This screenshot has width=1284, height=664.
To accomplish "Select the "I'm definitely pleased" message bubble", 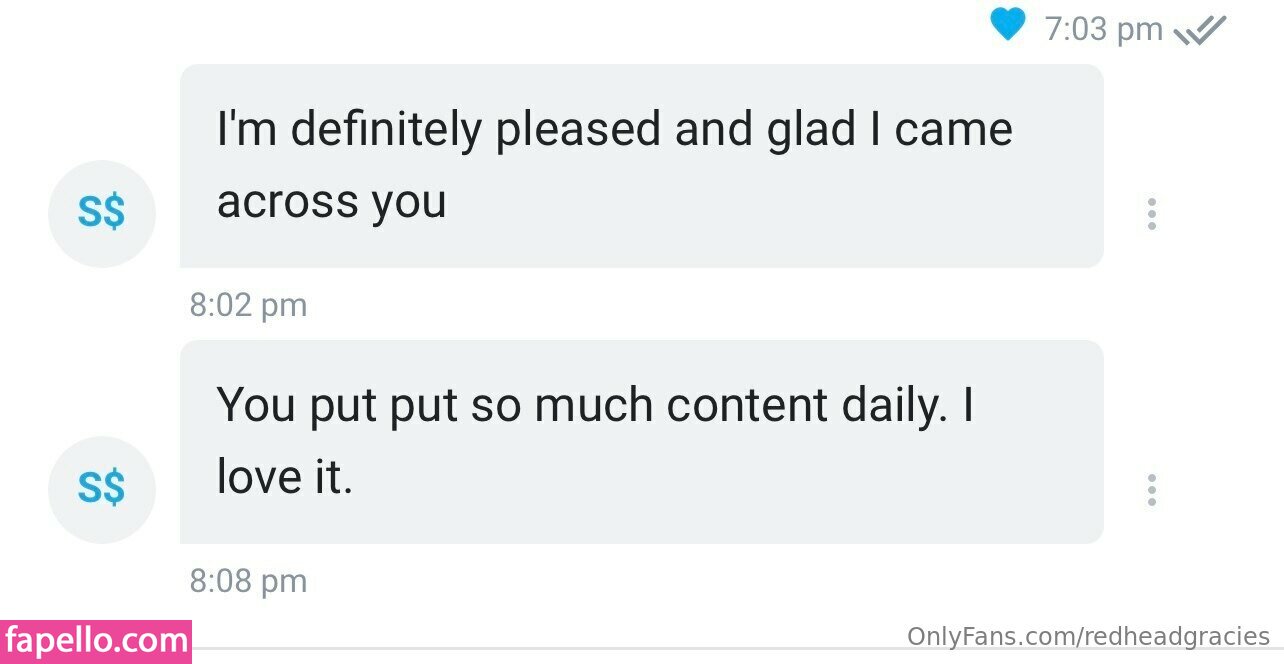I will tap(641, 166).
